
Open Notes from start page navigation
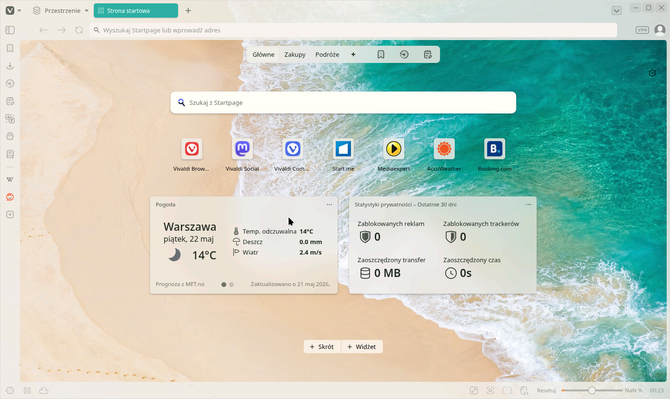click(428, 55)
